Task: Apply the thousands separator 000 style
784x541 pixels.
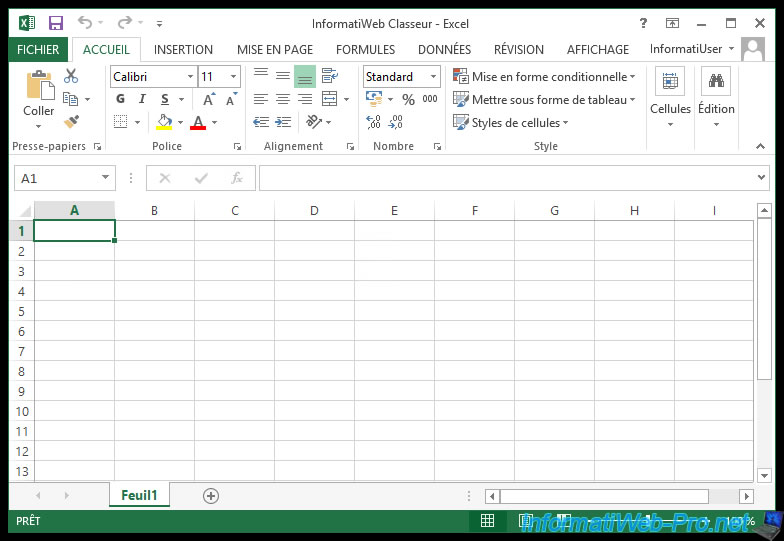Action: pos(430,99)
